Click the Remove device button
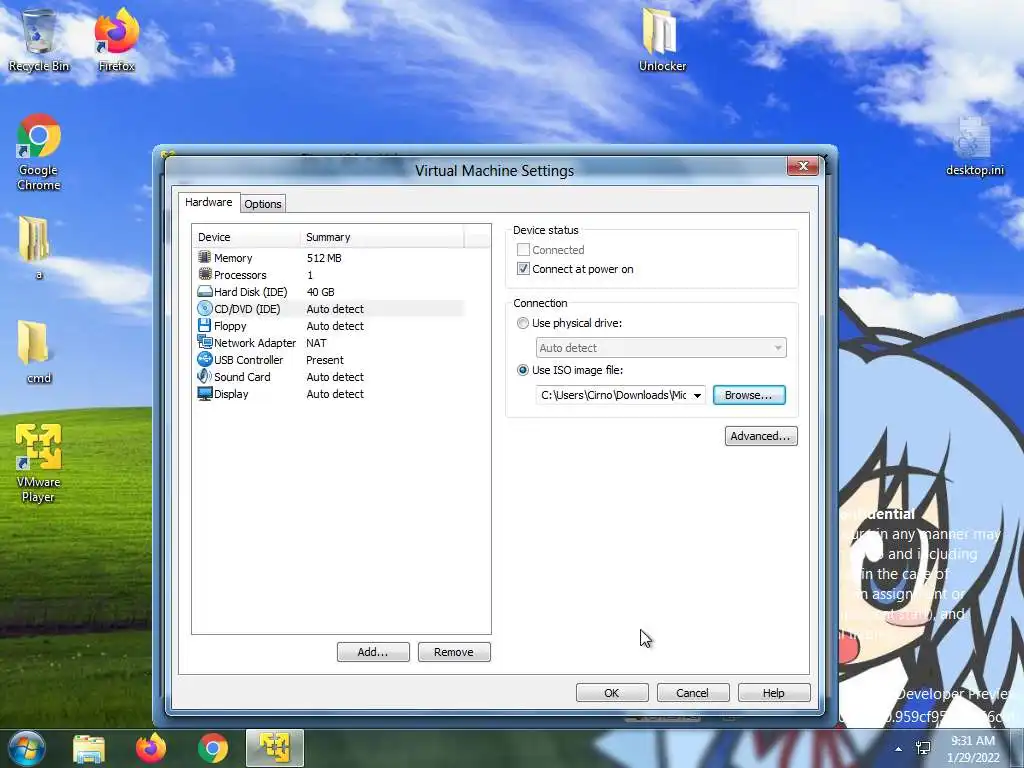The width and height of the screenshot is (1024, 768). (454, 652)
